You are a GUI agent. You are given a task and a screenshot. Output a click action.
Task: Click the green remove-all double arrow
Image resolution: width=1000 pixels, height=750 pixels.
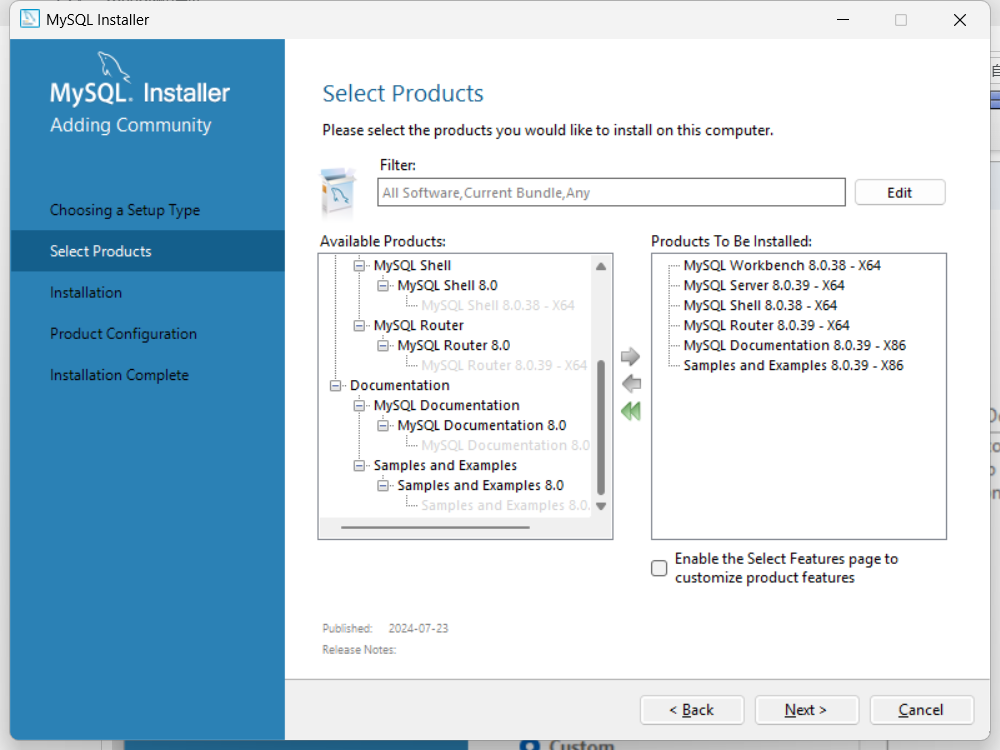[631, 411]
